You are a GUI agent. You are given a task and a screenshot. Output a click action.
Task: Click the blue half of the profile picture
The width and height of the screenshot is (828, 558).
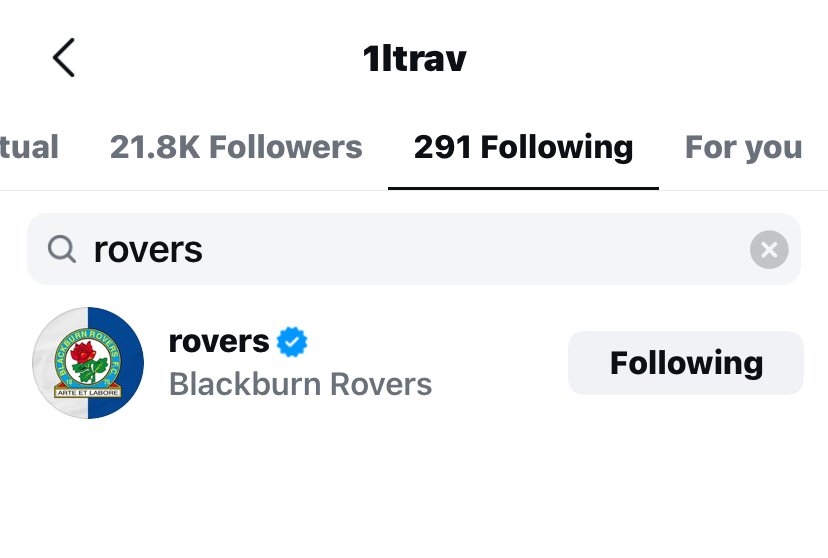[x=119, y=363]
